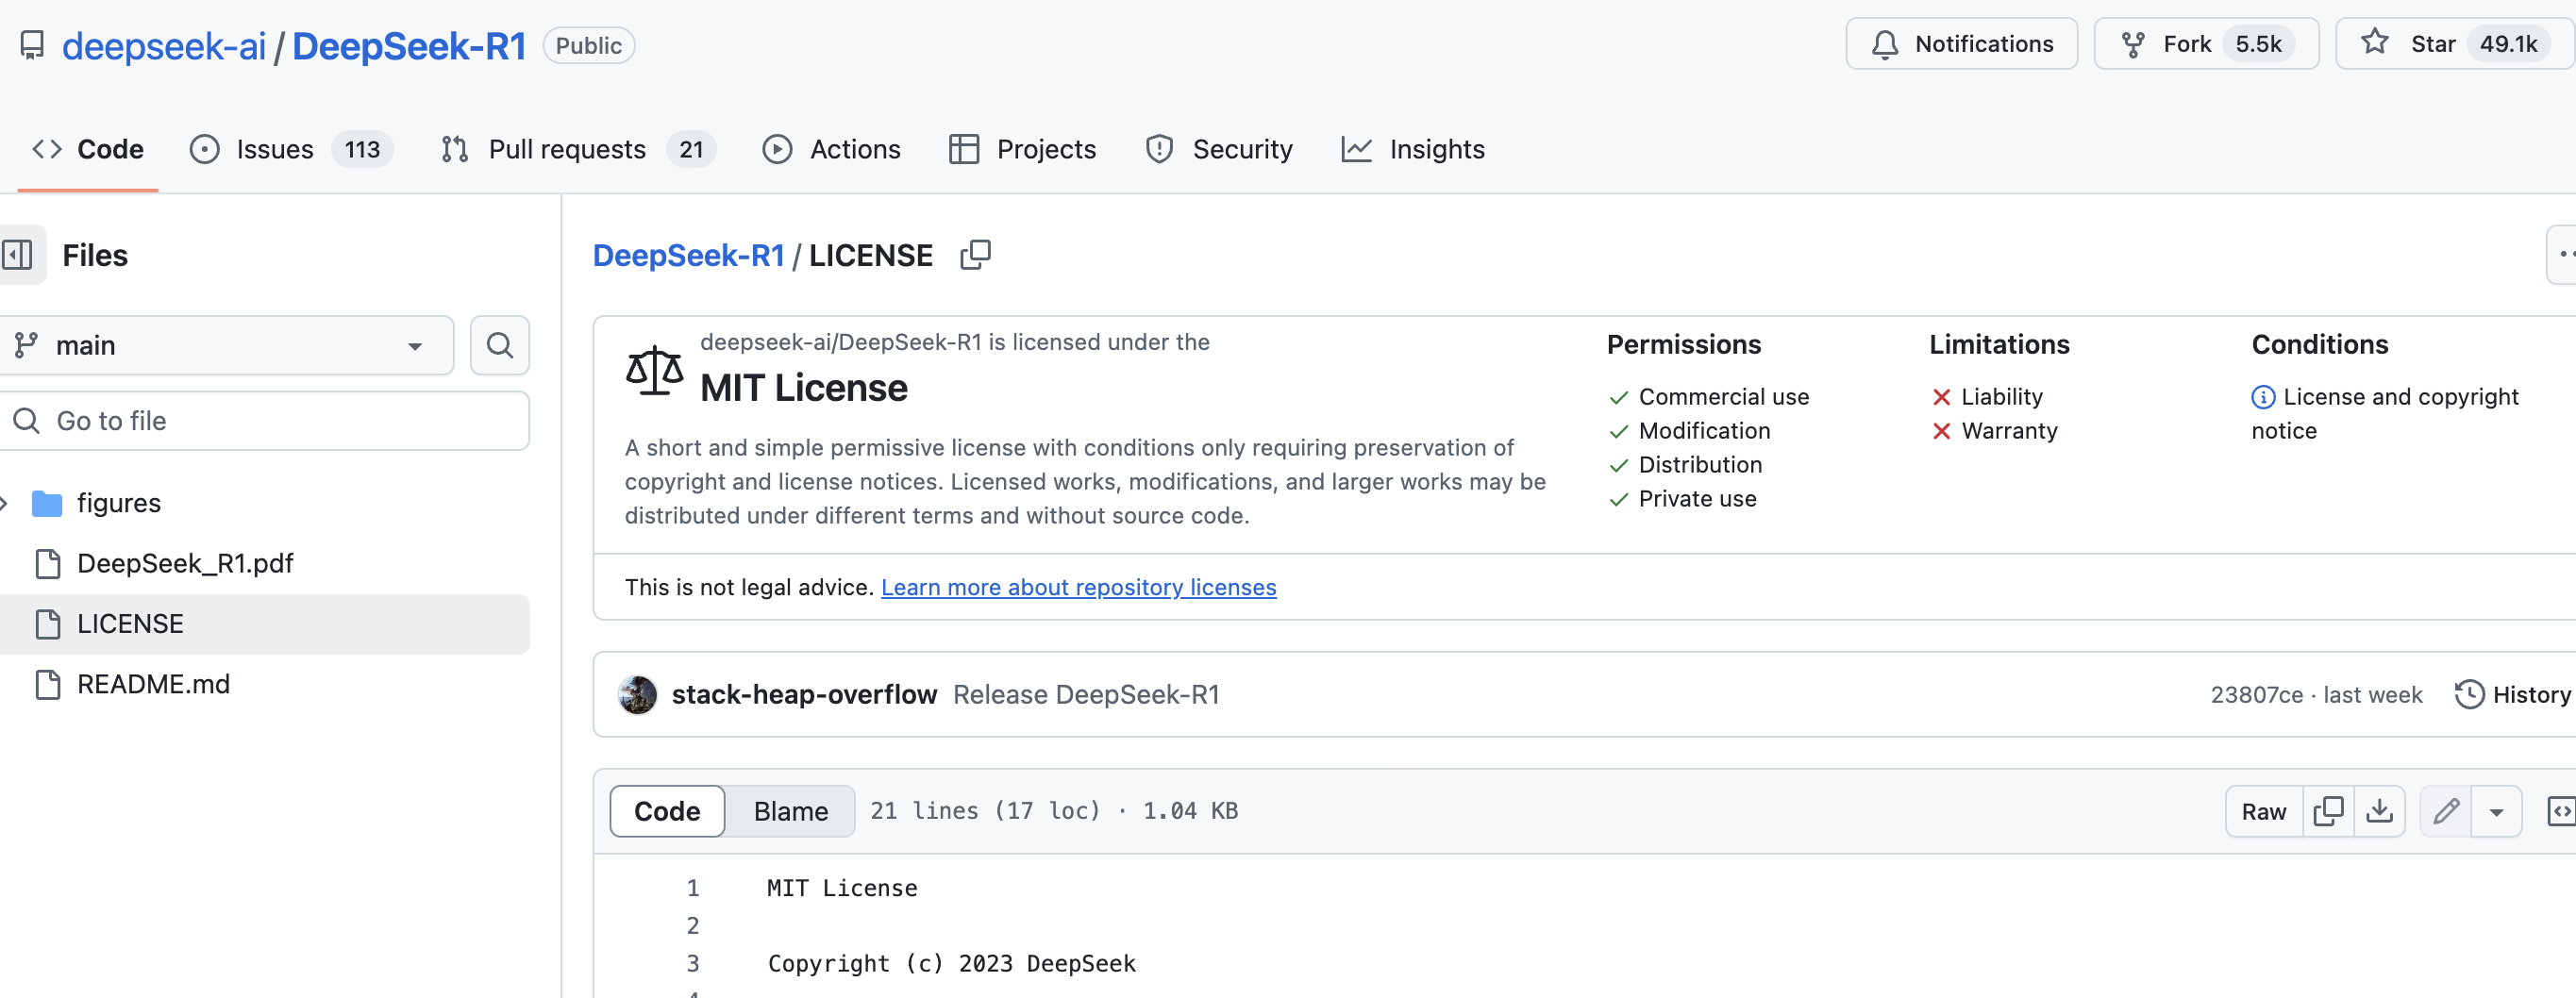Copy raw file contents icon
This screenshot has height=998, width=2576.
(2329, 812)
